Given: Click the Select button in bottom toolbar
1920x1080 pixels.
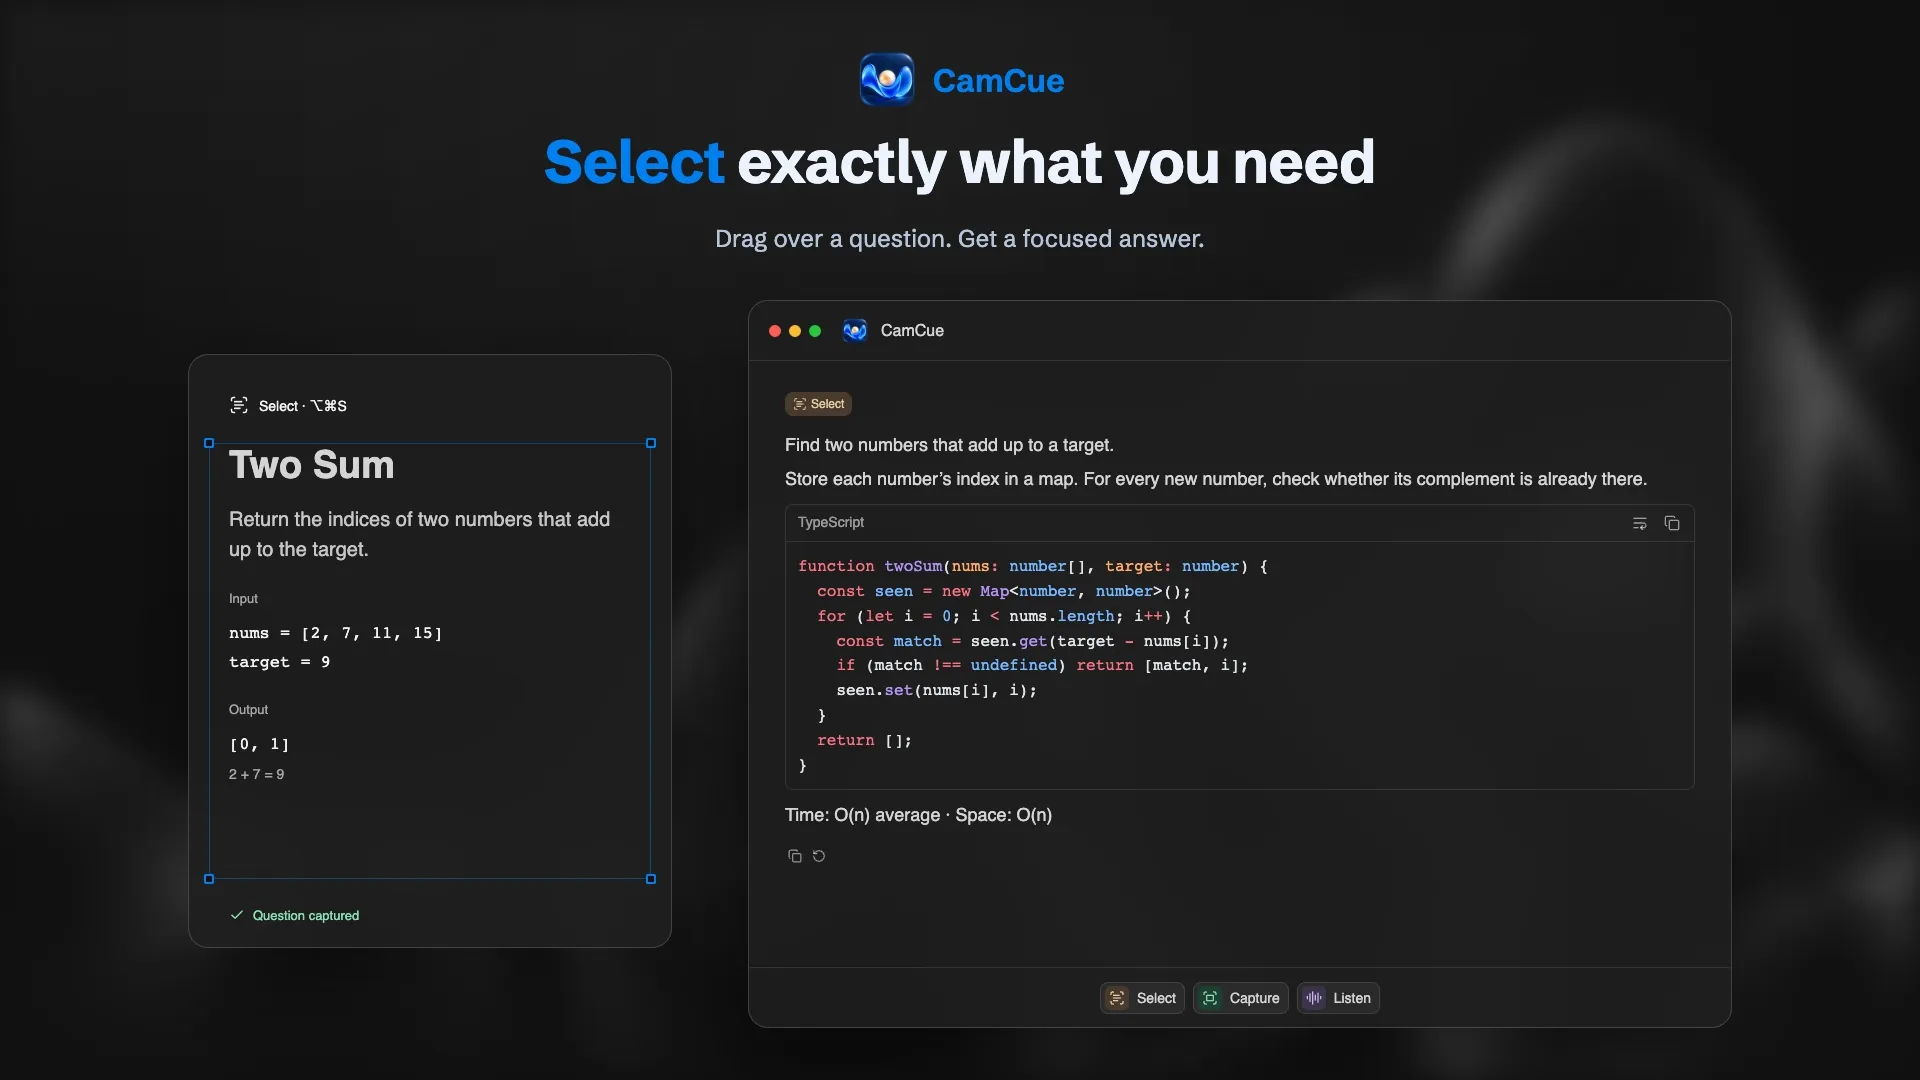Looking at the screenshot, I should tap(1142, 998).
